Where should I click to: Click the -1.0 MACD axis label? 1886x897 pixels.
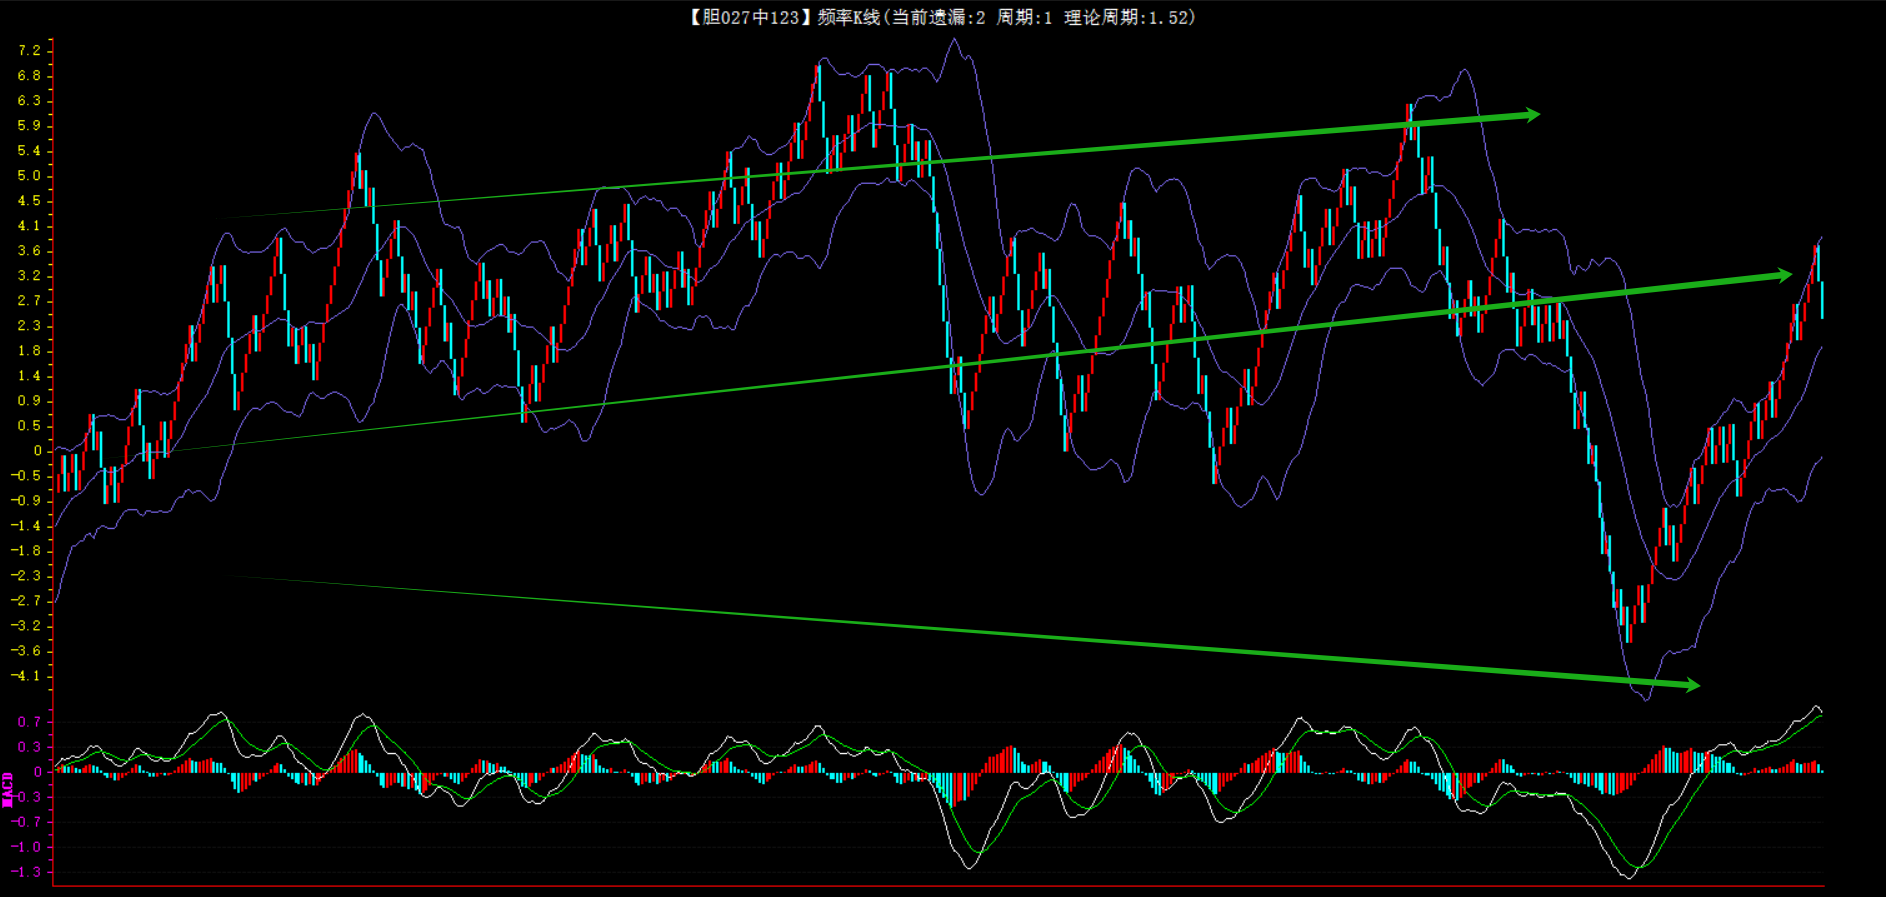coord(26,847)
